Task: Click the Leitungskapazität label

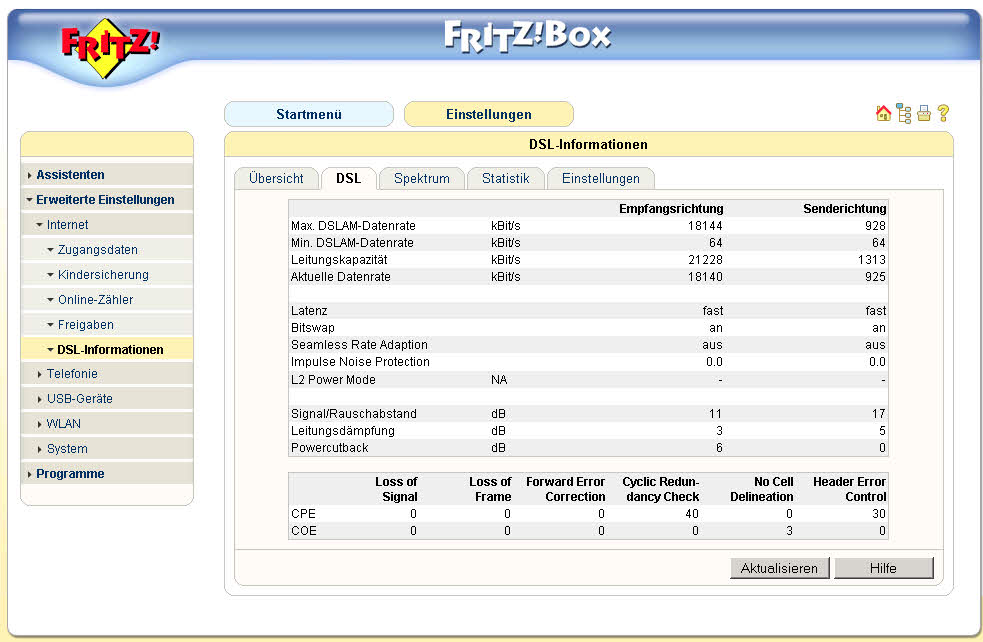Action: pos(339,260)
